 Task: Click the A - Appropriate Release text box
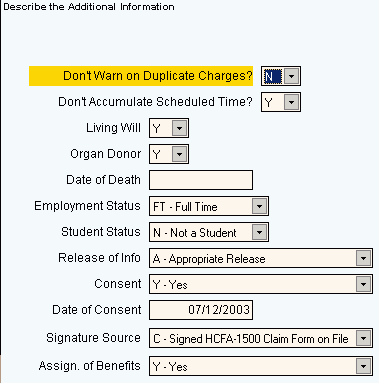click(x=253, y=258)
